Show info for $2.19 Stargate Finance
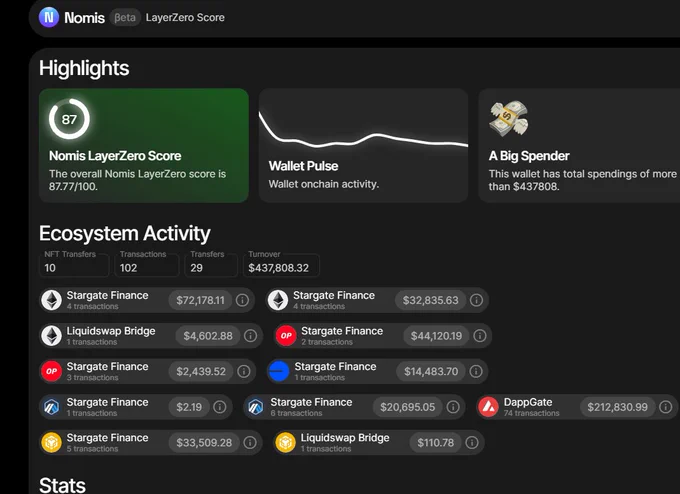 [219, 407]
